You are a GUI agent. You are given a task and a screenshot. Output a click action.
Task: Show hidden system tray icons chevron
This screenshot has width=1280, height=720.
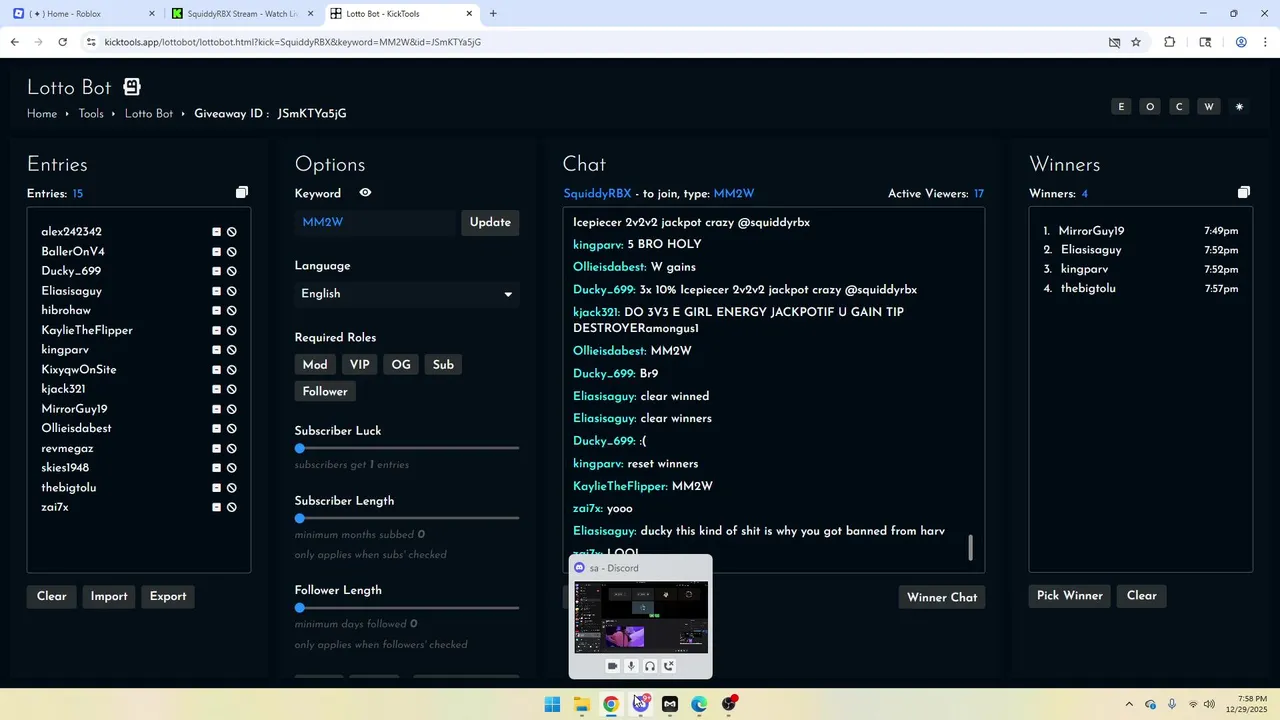pyautogui.click(x=1129, y=704)
